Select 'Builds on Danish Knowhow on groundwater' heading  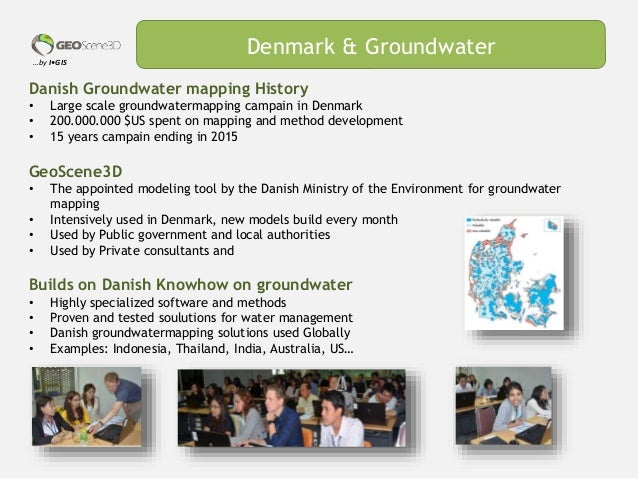[x=190, y=284]
